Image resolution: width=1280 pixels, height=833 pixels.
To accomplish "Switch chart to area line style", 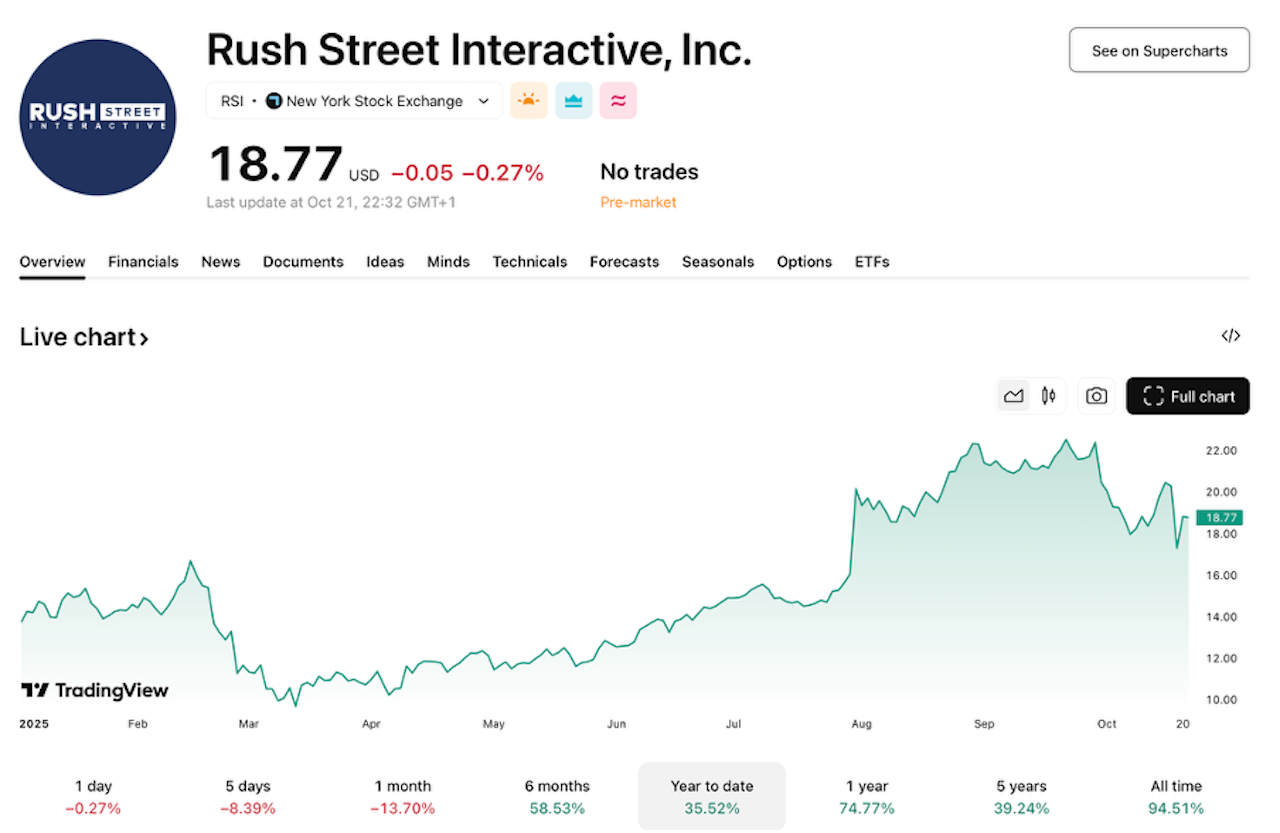I will (x=1014, y=396).
